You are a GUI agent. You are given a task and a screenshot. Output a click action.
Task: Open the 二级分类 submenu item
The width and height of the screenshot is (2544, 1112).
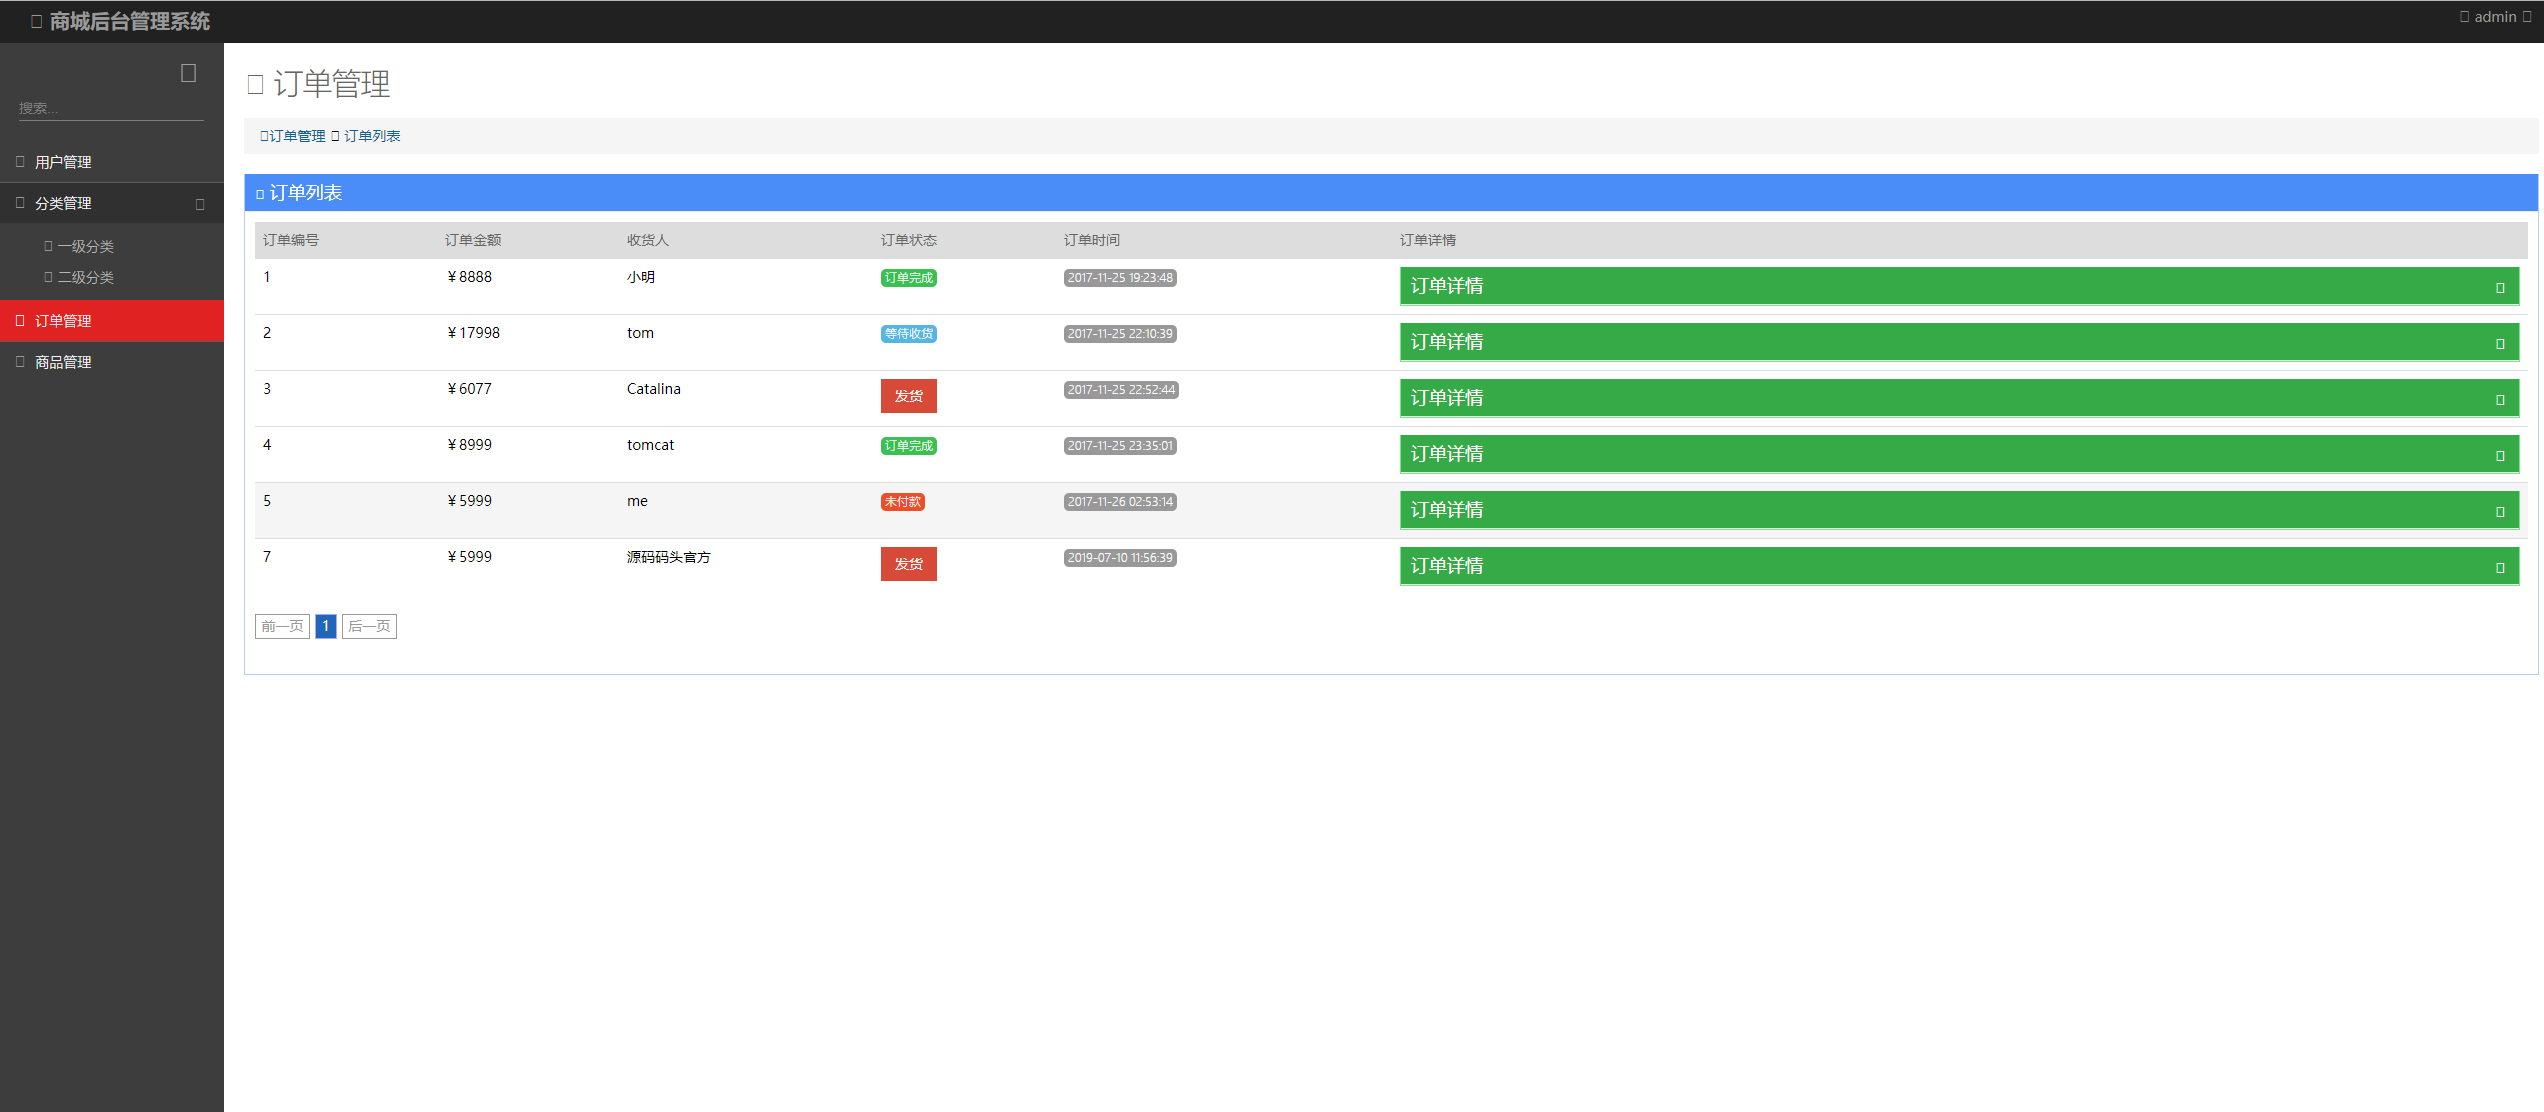(x=85, y=277)
